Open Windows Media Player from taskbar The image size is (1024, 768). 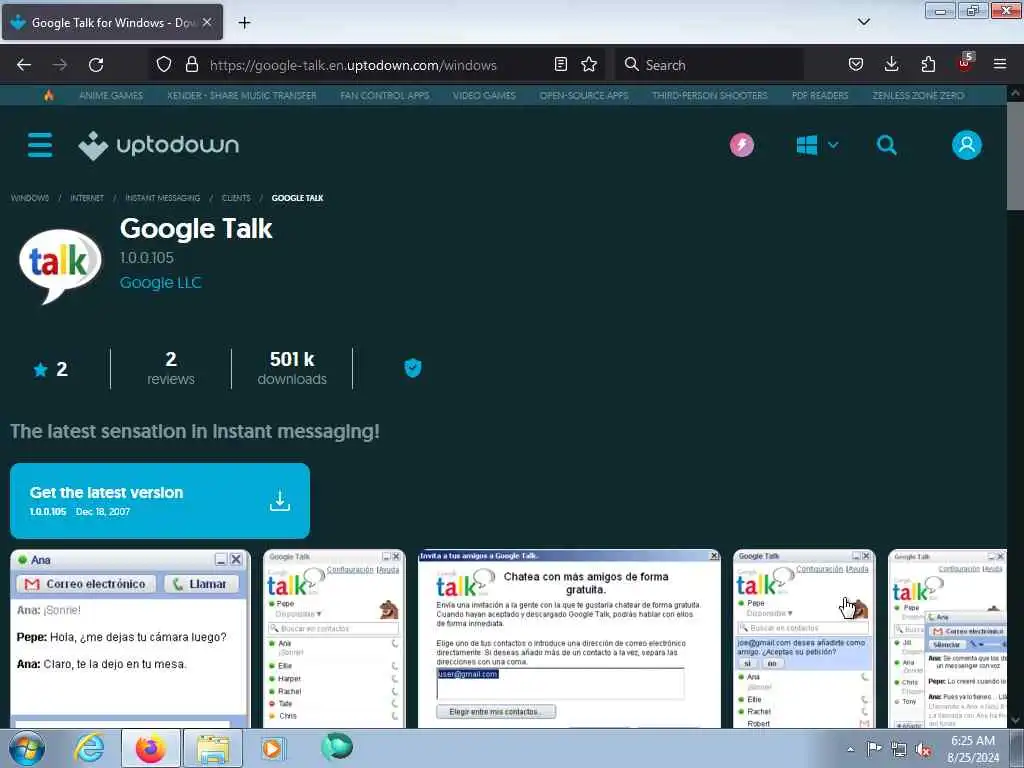(x=273, y=748)
